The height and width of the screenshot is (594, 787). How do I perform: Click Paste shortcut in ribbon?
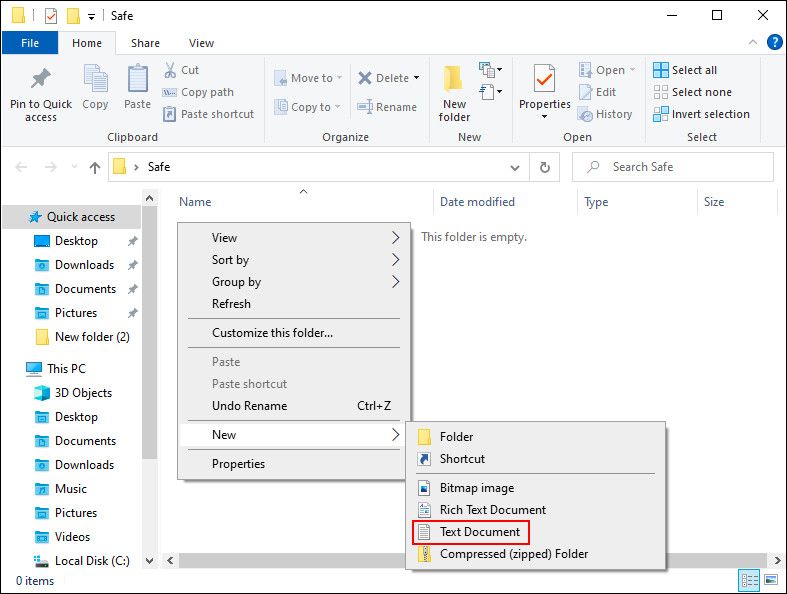[x=208, y=114]
